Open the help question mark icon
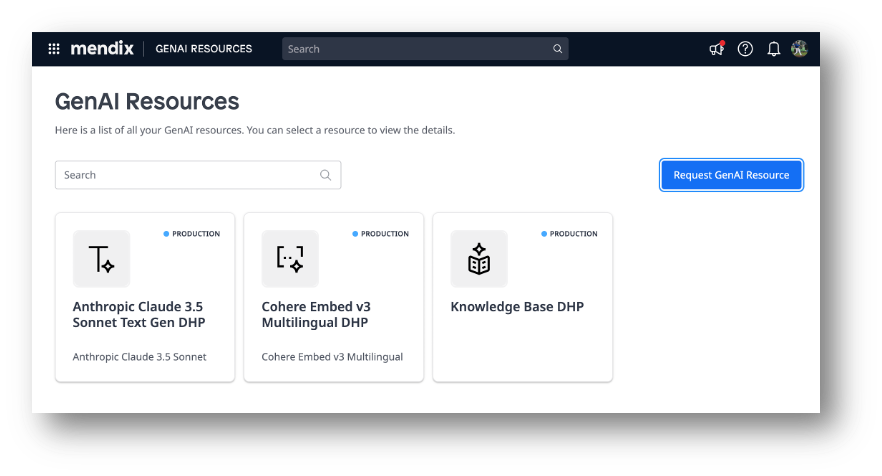This screenshot has width=882, height=476. click(745, 49)
